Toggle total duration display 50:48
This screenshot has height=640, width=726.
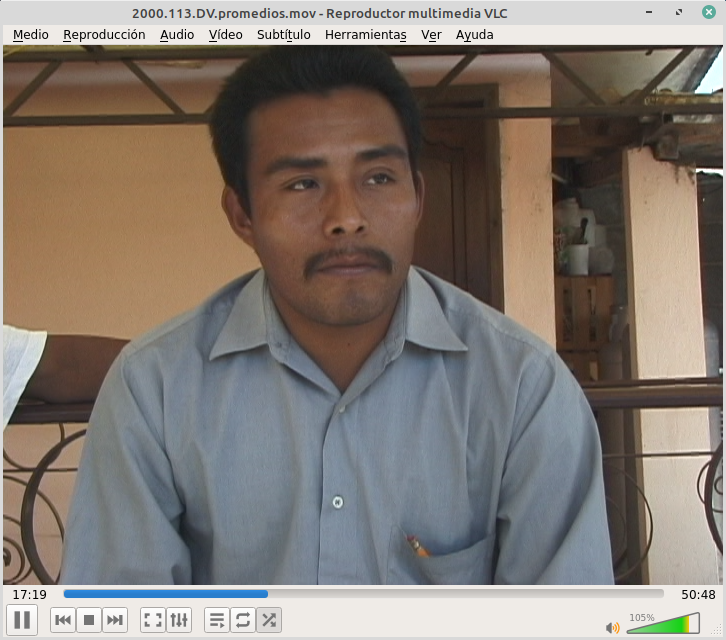coord(698,594)
